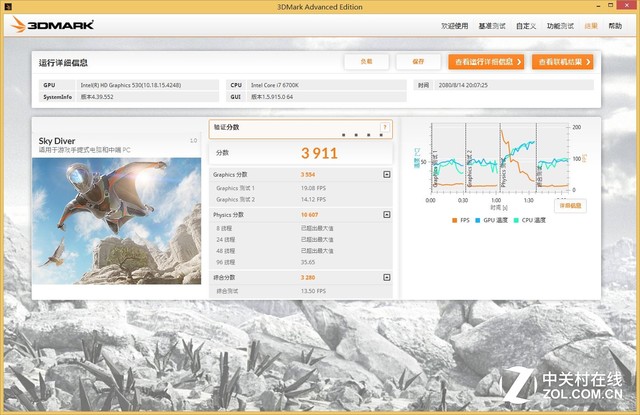Click the 详细信息 button below the chart
Screen dimensions: 640x415
click(x=570, y=205)
